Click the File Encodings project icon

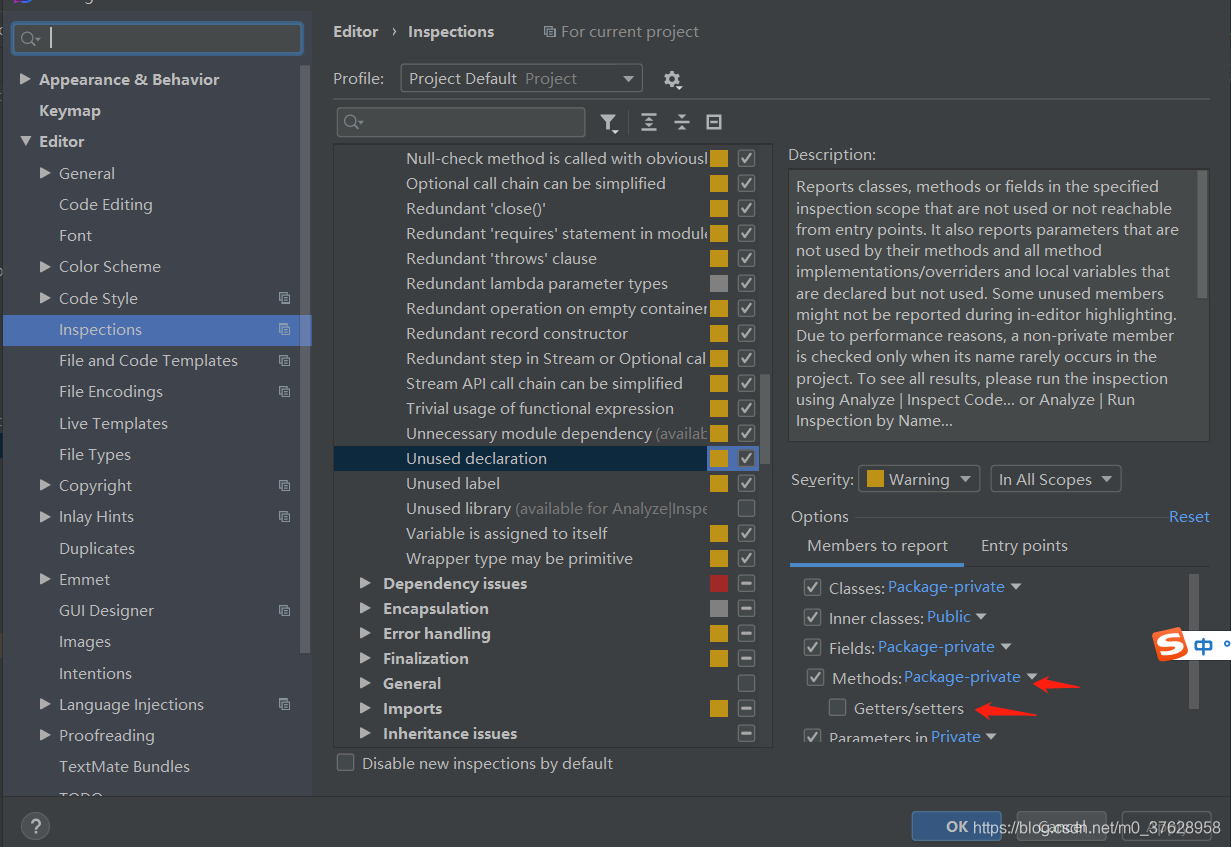pos(284,391)
